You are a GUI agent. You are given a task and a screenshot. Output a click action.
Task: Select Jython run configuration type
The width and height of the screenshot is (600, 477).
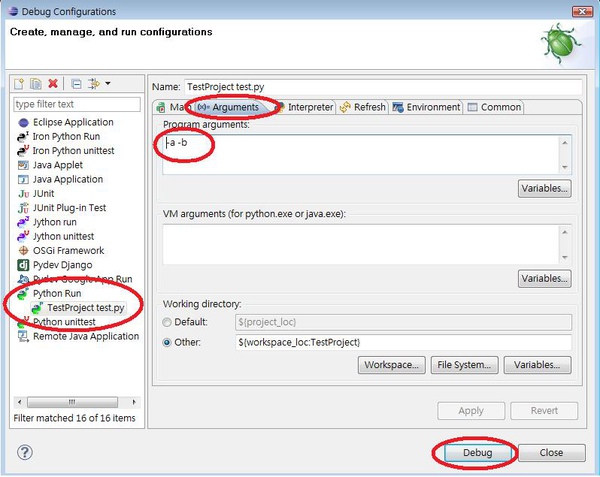click(x=55, y=222)
